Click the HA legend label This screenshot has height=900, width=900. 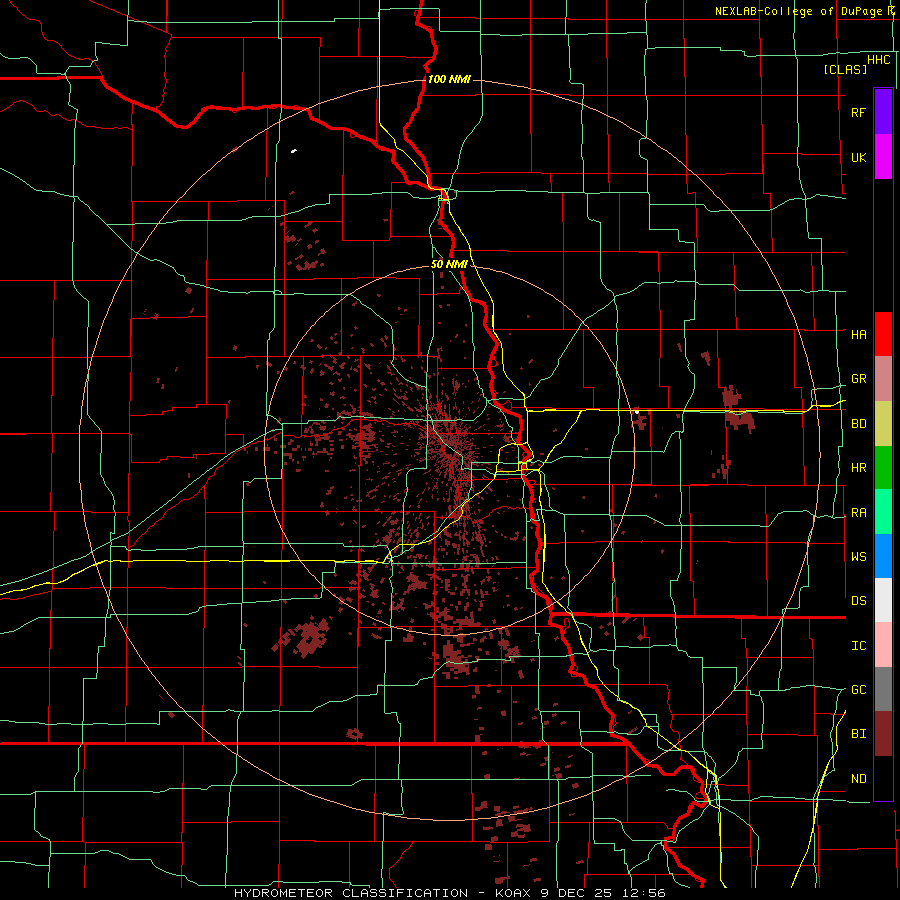click(858, 335)
